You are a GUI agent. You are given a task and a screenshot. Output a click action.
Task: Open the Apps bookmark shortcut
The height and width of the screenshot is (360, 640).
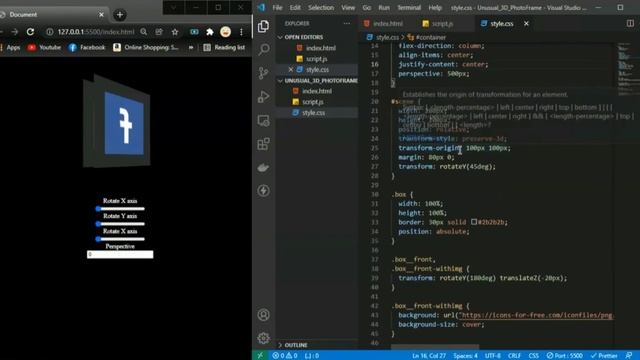pos(10,48)
